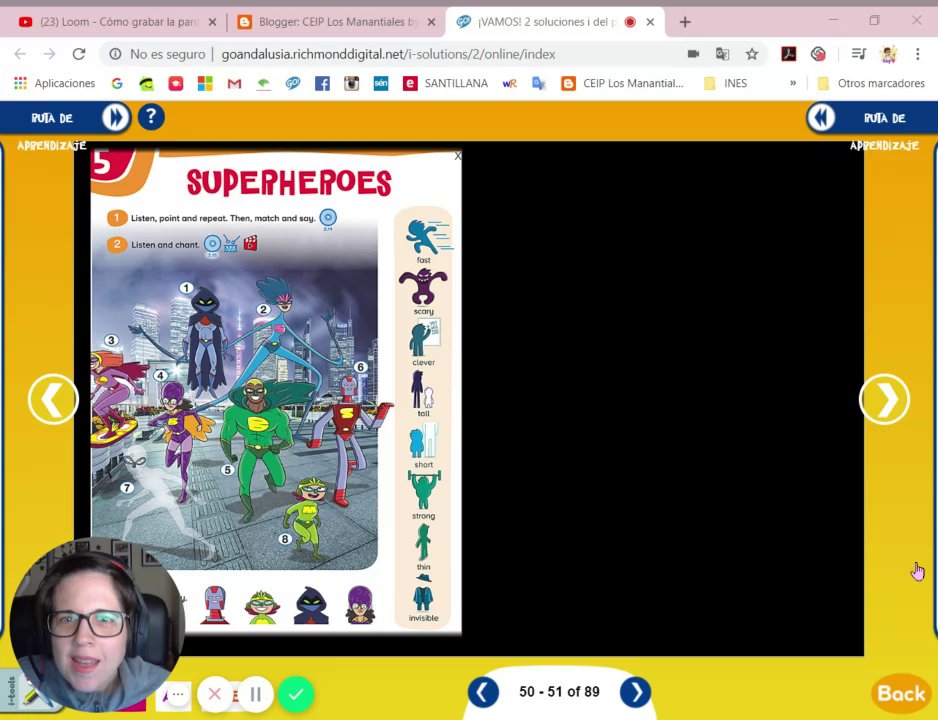Reload the current page
This screenshot has height=720, width=938.
[x=79, y=54]
